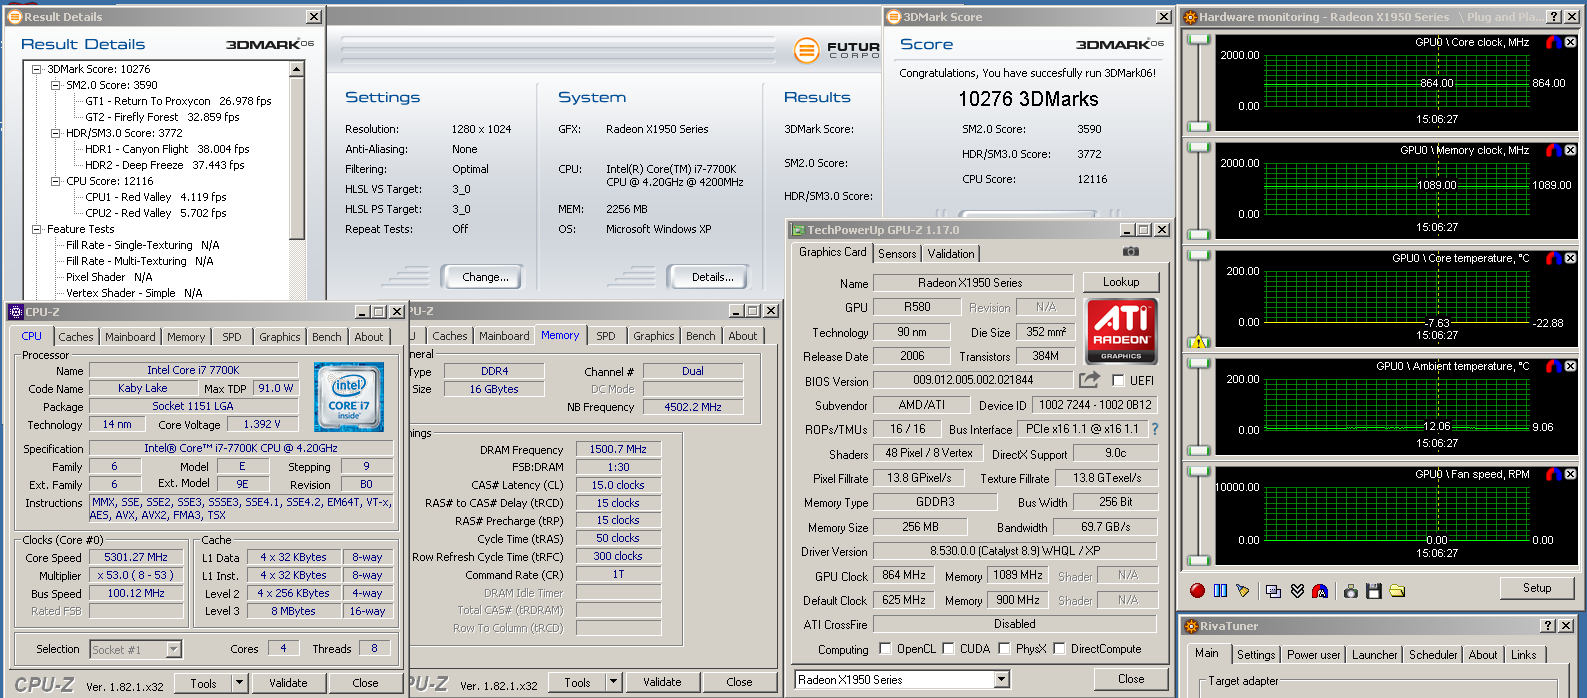Open the Scheduler tab in RivaTuner
The image size is (1587, 698).
pos(1433,655)
